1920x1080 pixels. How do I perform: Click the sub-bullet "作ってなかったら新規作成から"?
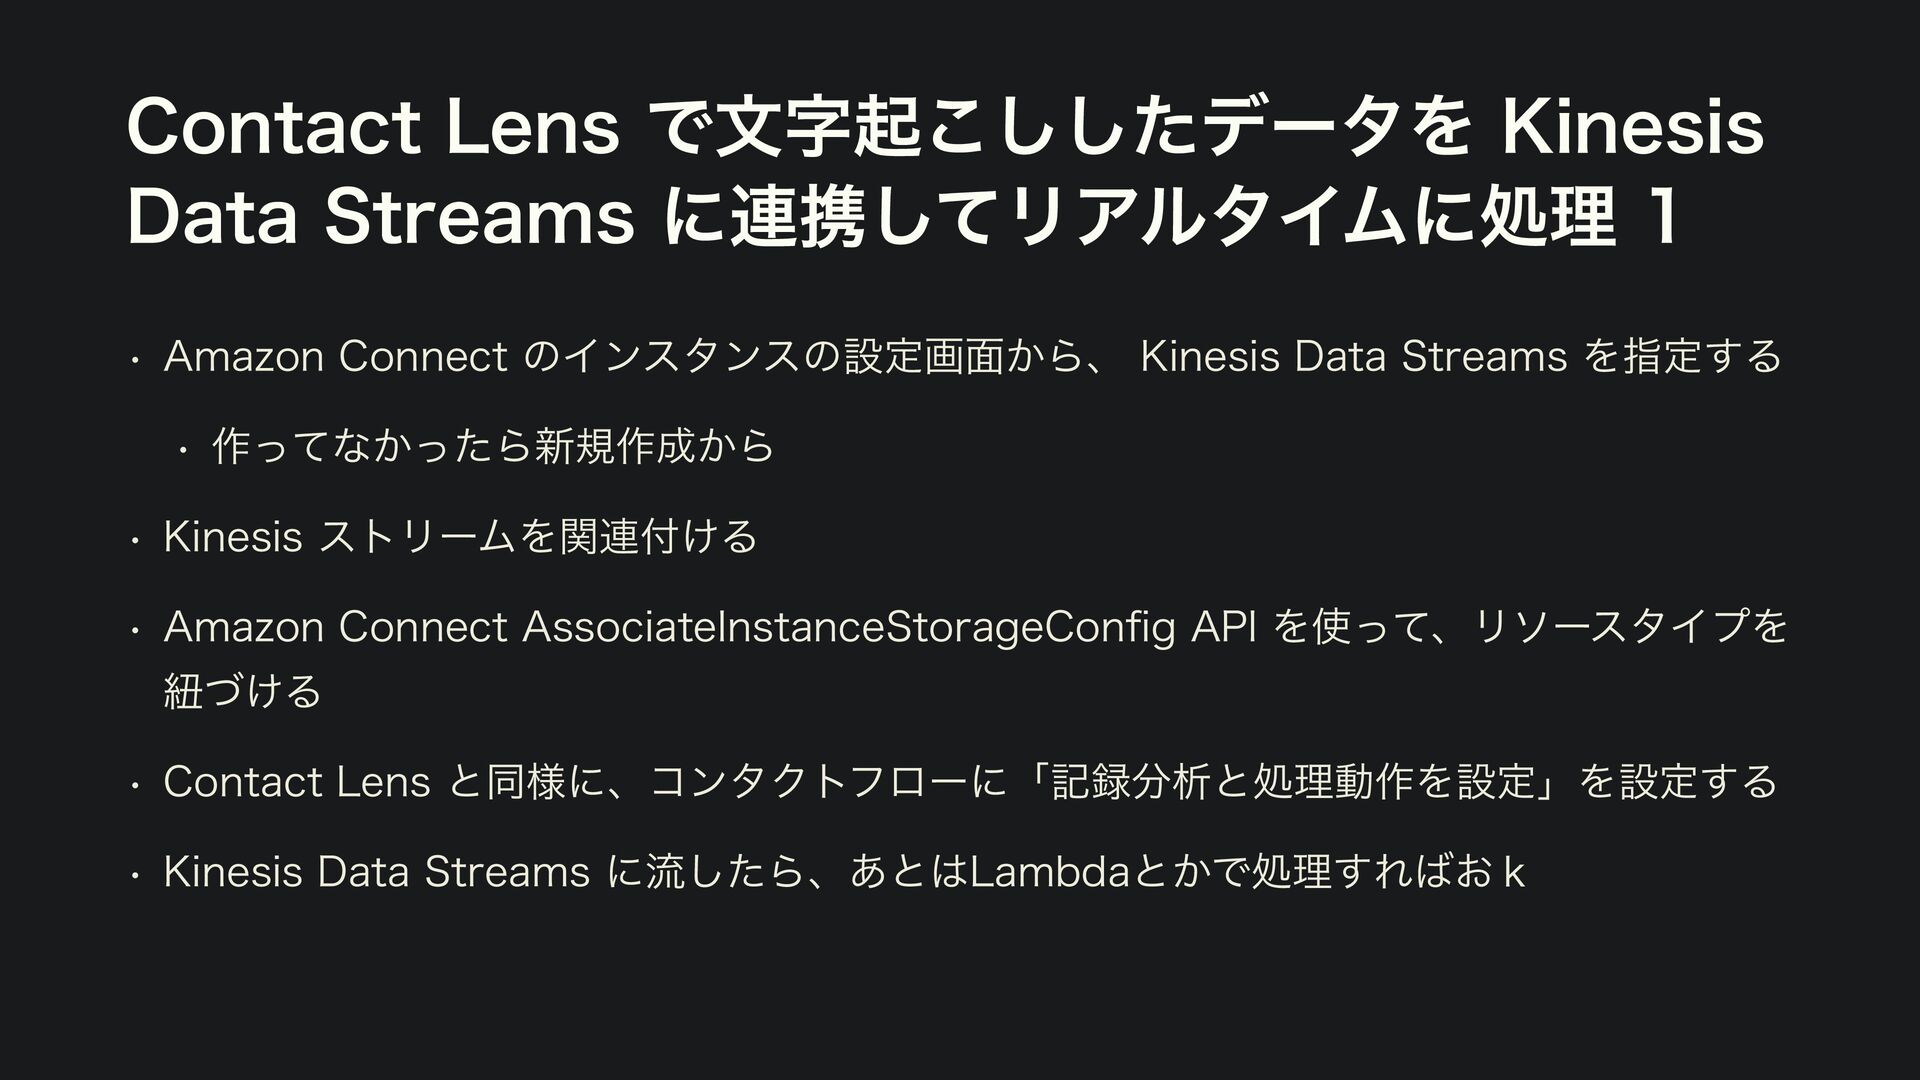point(494,446)
